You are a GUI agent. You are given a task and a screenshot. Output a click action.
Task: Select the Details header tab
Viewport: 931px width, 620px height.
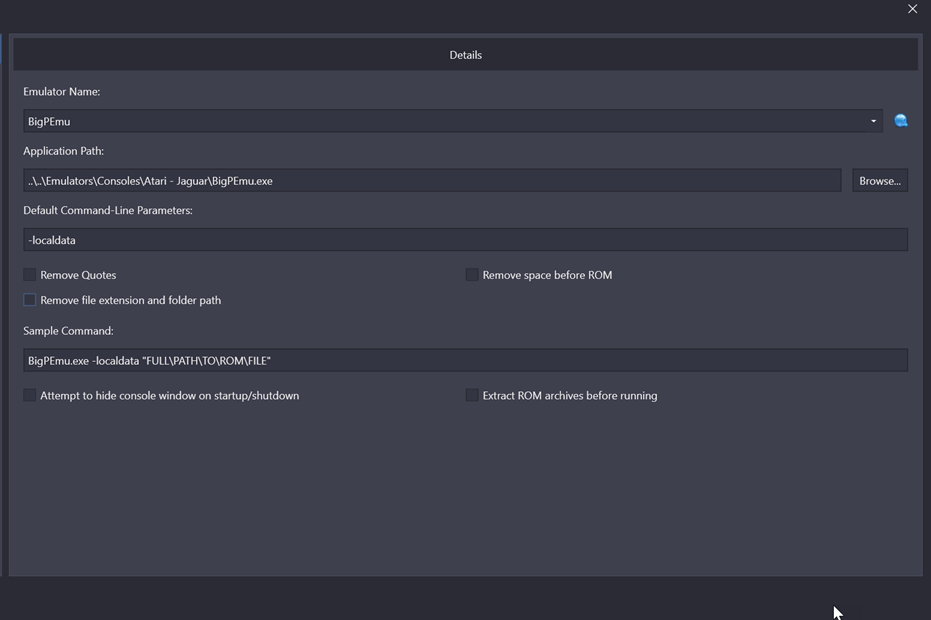466,55
